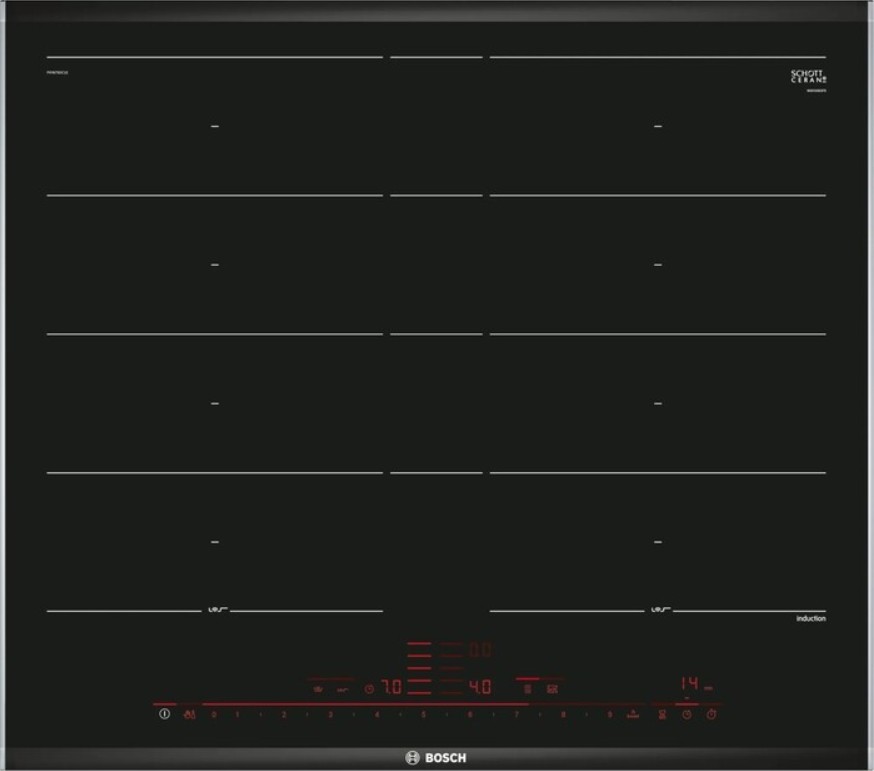Select the upper 0.0 zone display
This screenshot has width=874, height=771.
[480, 650]
